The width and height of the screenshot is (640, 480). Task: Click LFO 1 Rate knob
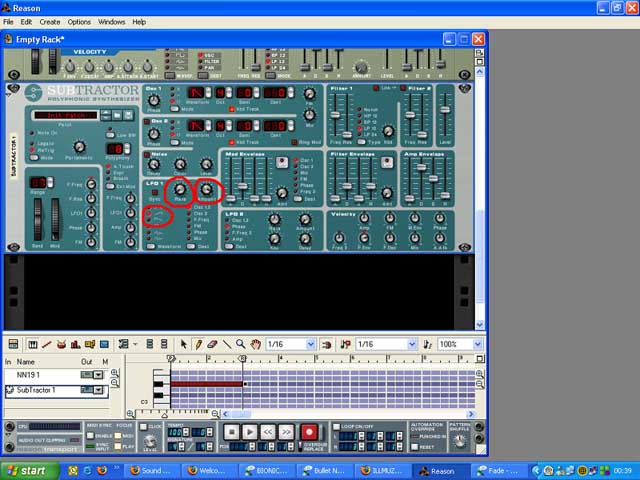pyautogui.click(x=180, y=189)
